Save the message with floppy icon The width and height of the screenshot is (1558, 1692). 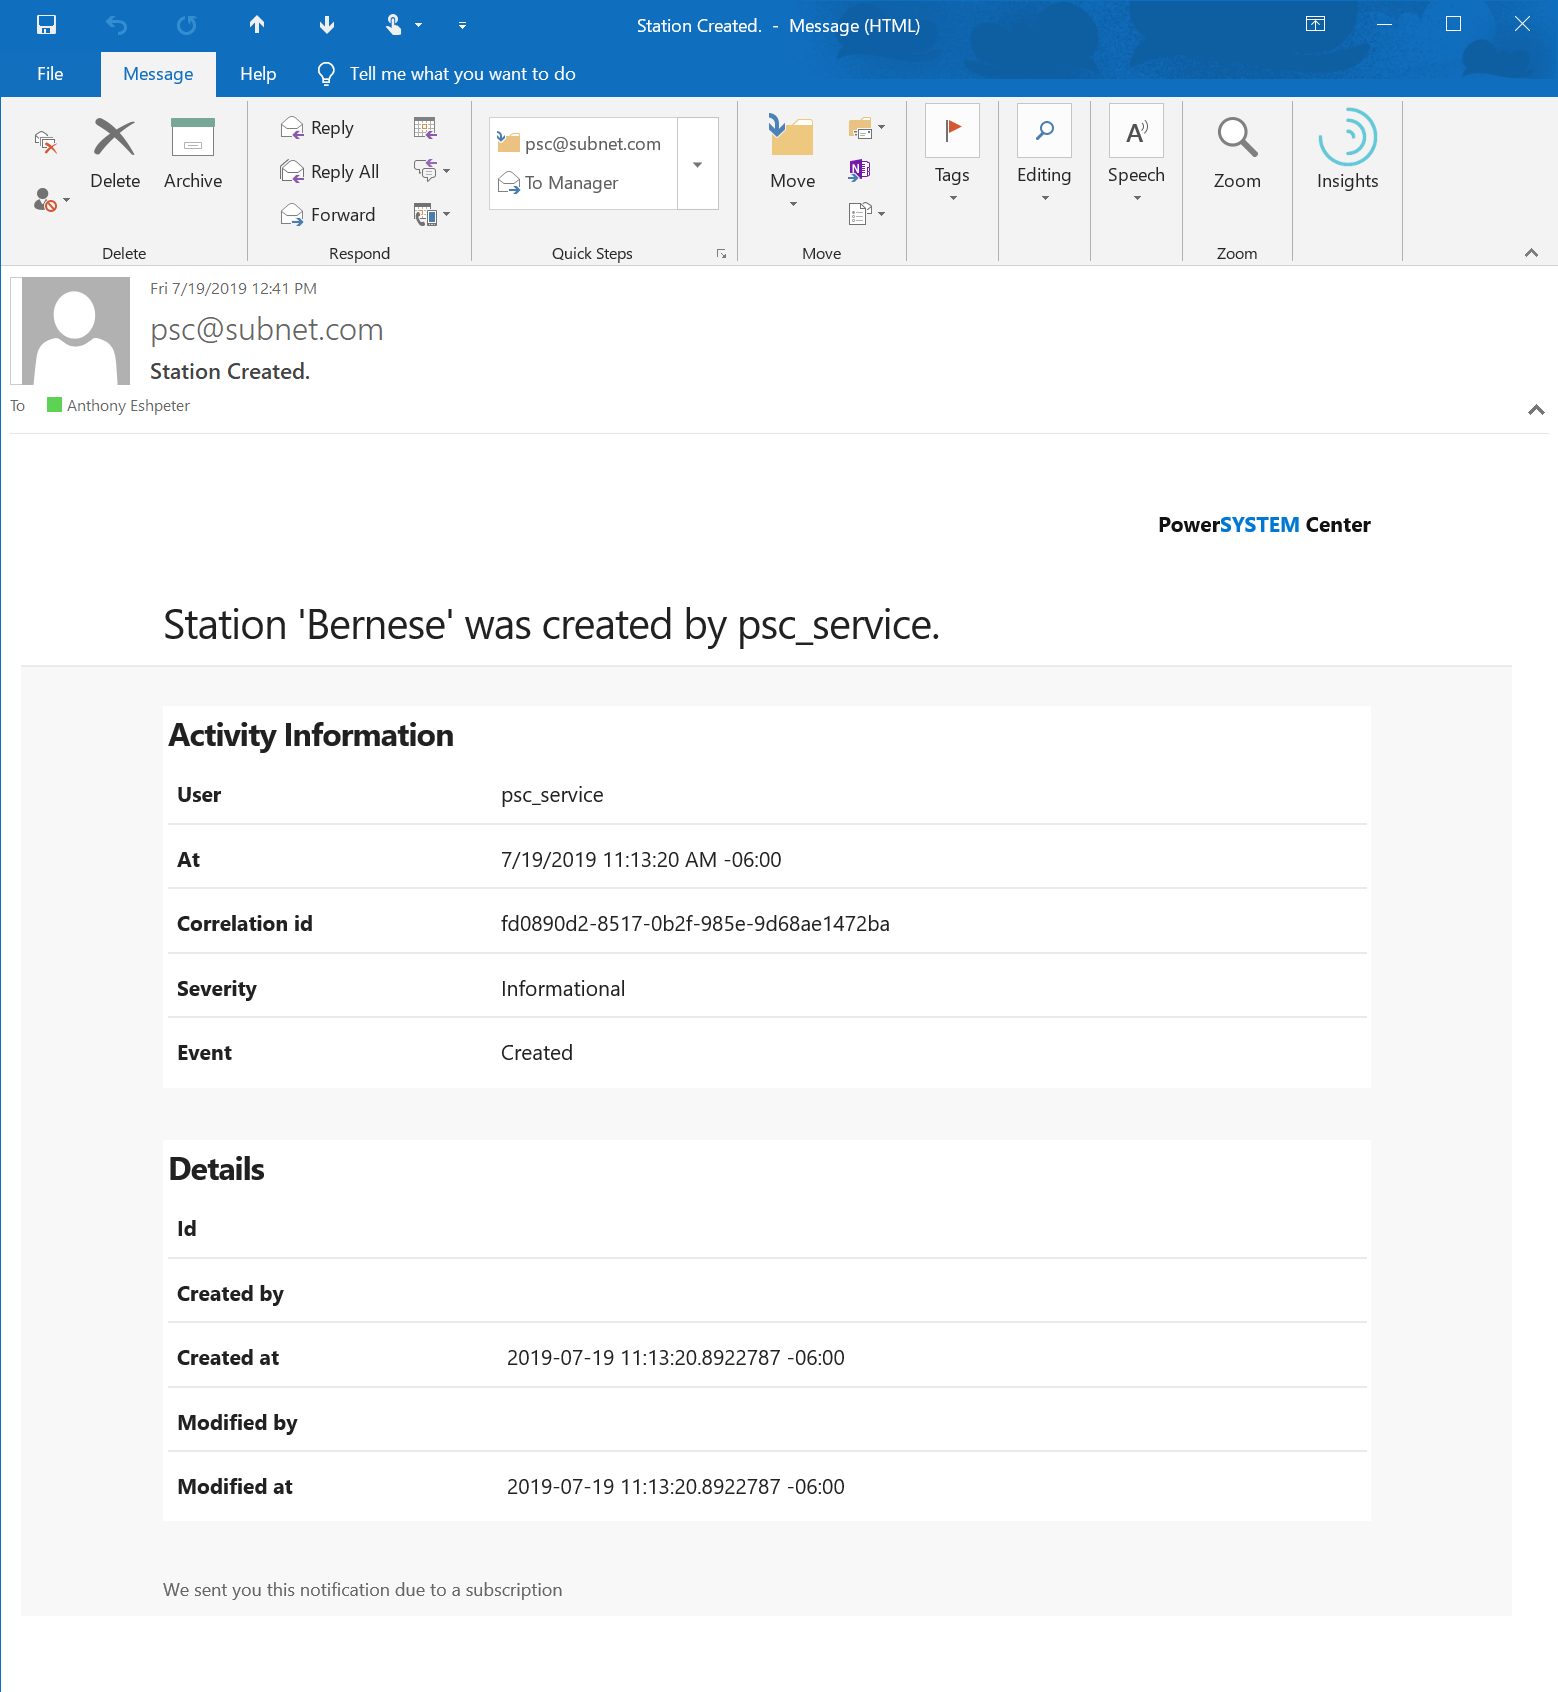click(x=46, y=25)
